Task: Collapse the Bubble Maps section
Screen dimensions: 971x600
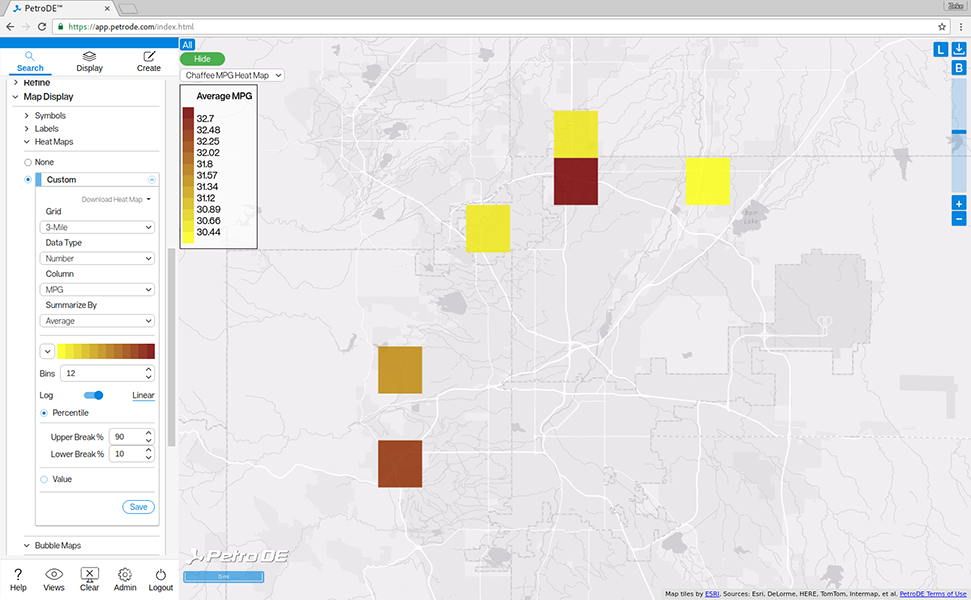Action: (27, 546)
